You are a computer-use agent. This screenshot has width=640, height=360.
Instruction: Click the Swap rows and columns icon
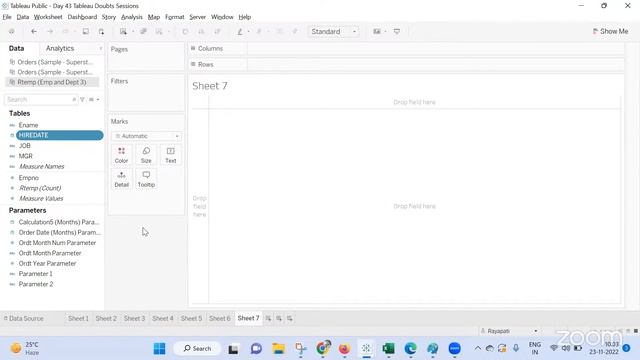pyautogui.click(x=185, y=31)
